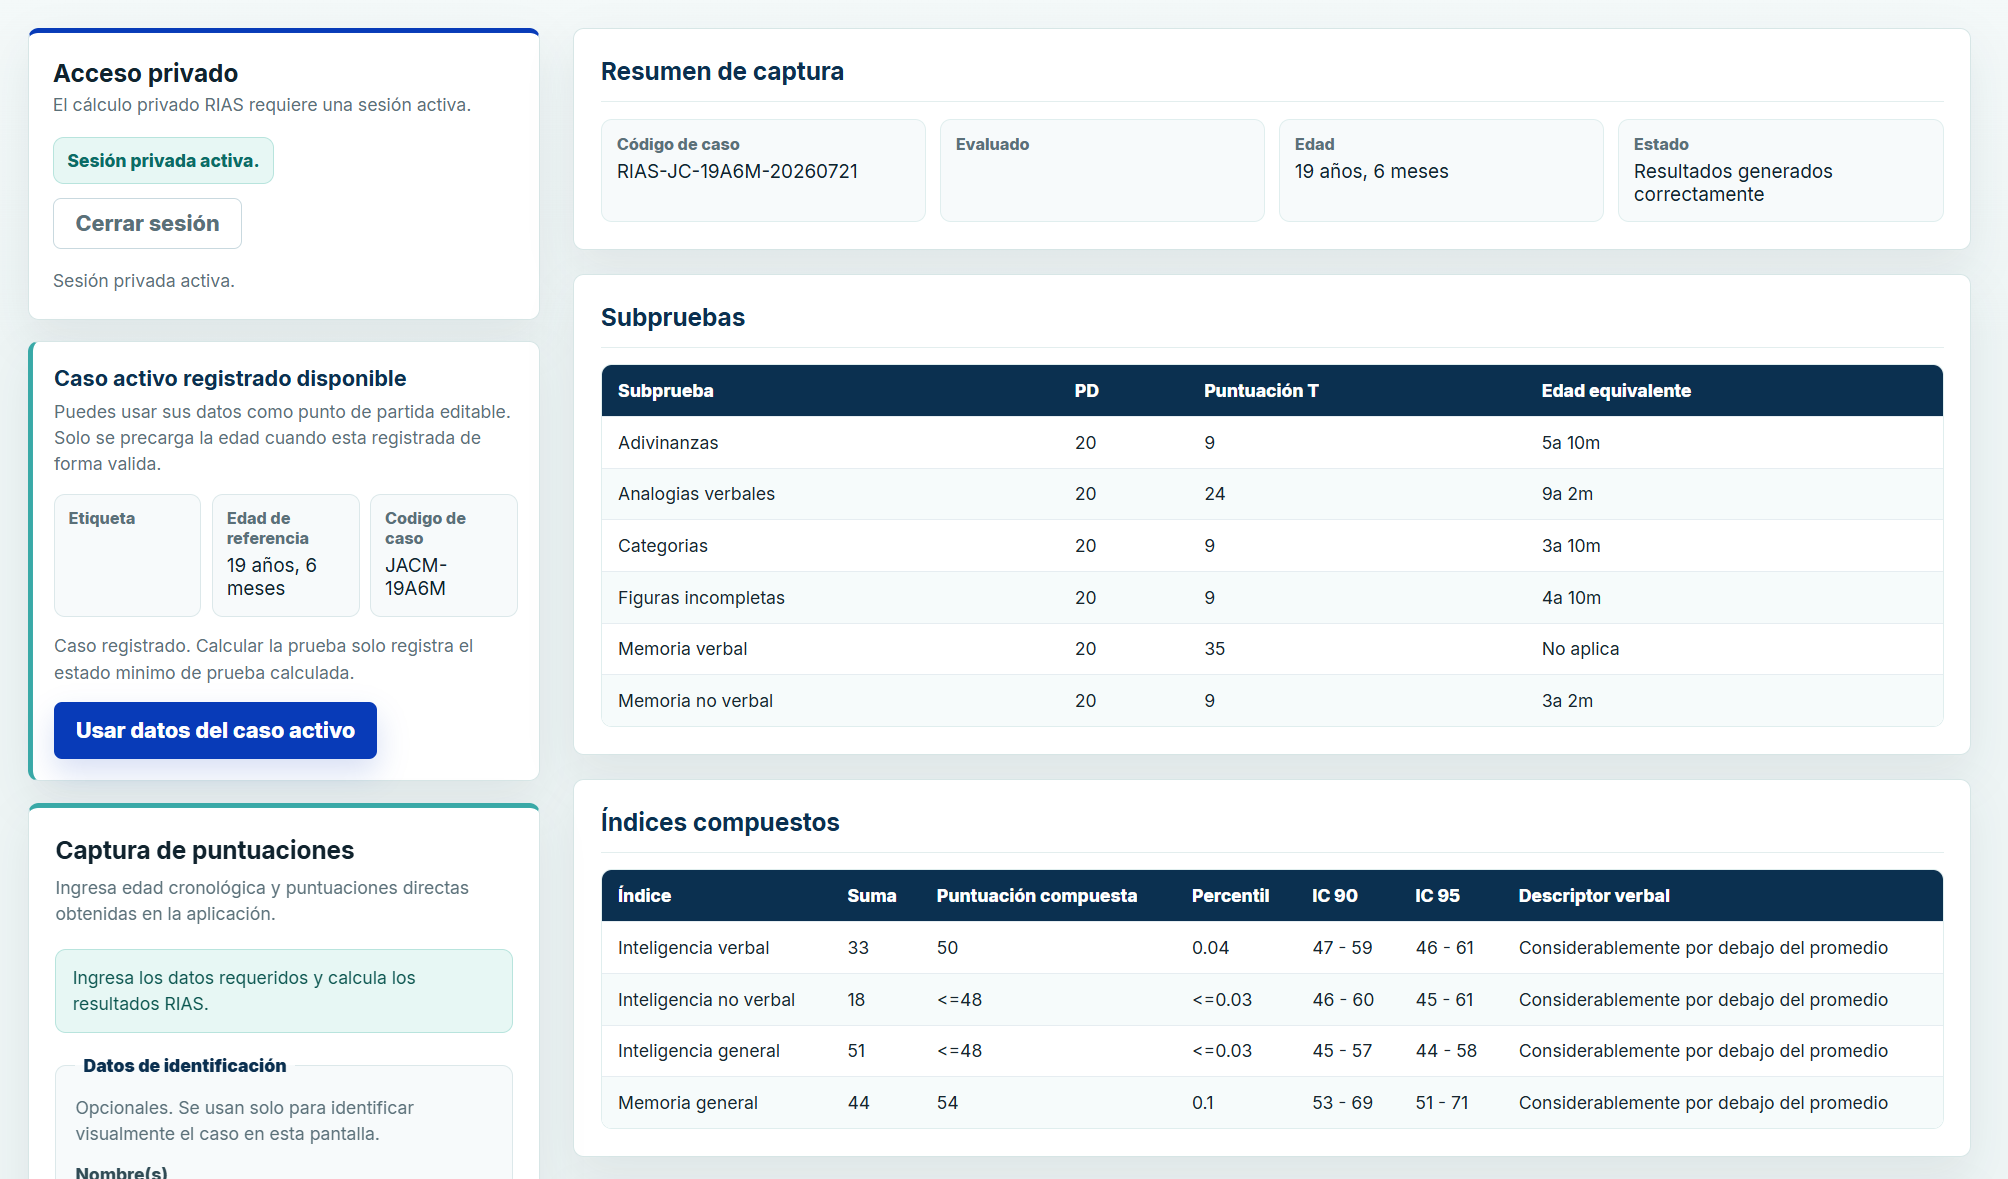
Task: Click IC 95 range 51 - 71
Action: click(1441, 1103)
